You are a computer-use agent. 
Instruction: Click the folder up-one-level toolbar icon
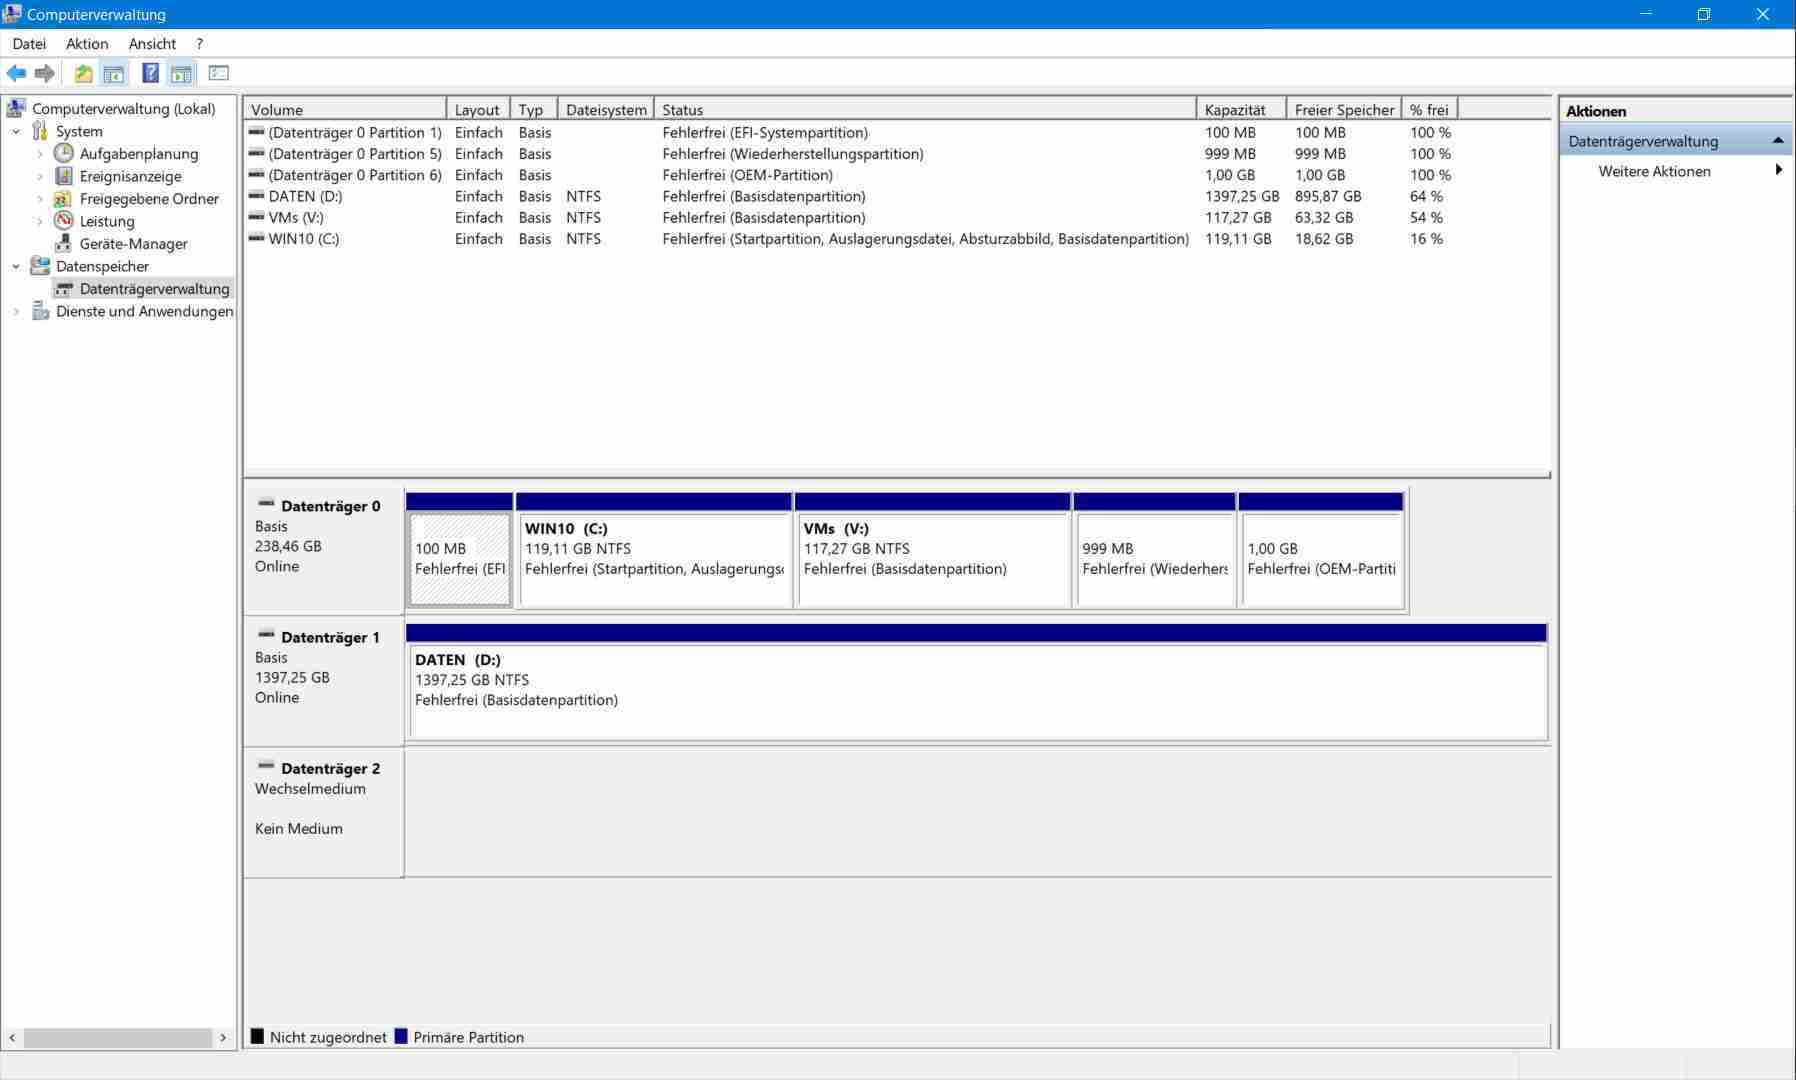tap(83, 73)
